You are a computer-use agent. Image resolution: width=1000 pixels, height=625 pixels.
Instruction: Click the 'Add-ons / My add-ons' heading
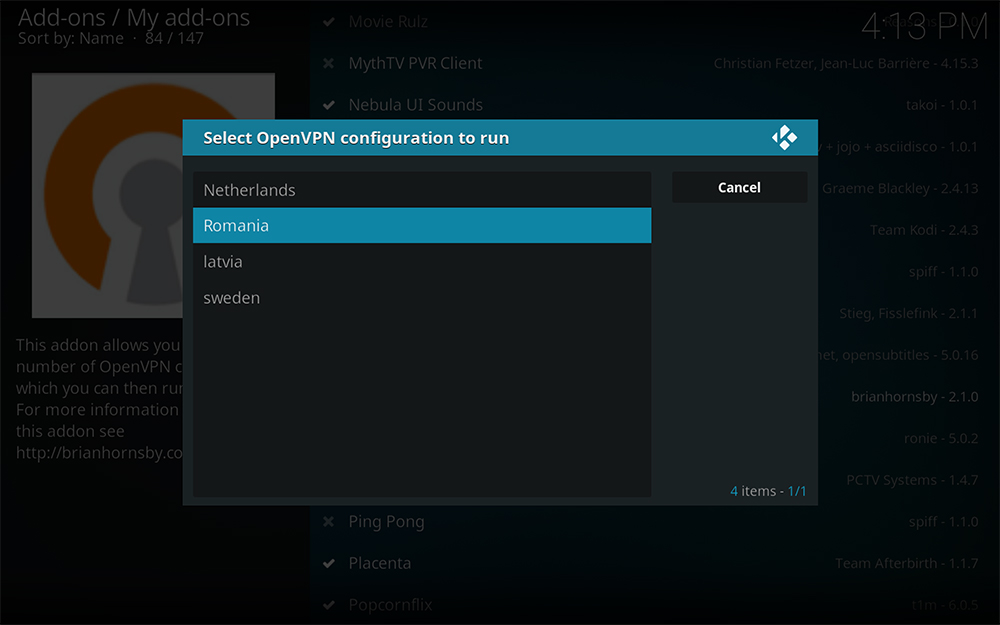(x=134, y=17)
